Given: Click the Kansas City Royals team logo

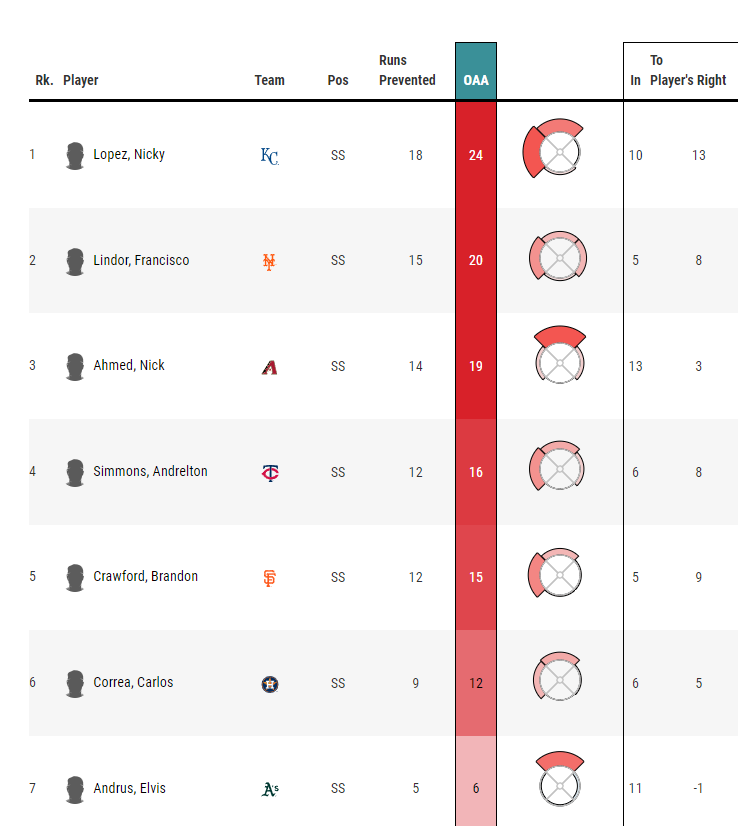Looking at the screenshot, I should (x=270, y=156).
